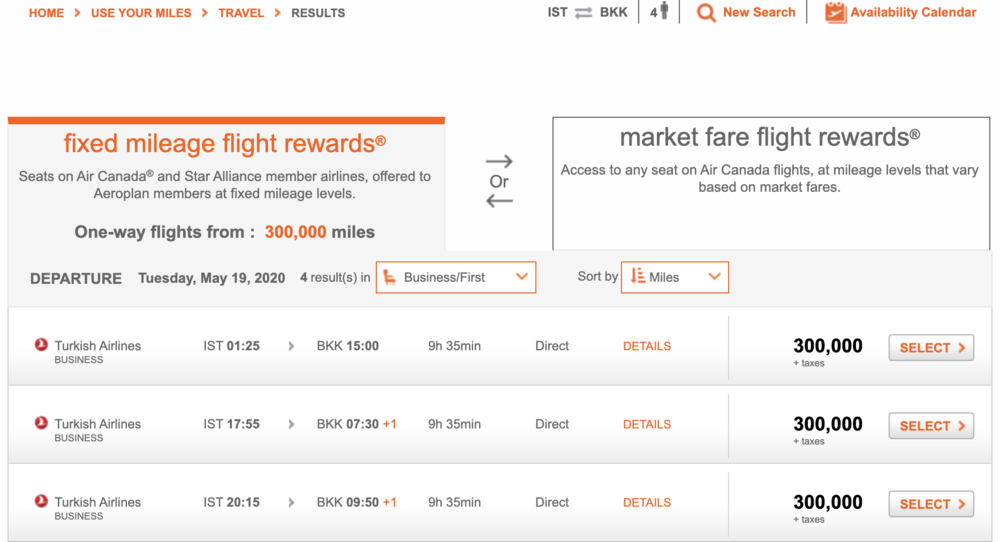Open the Sort by Miles dropdown
Viewport: 1000px width, 542px height.
click(x=714, y=277)
